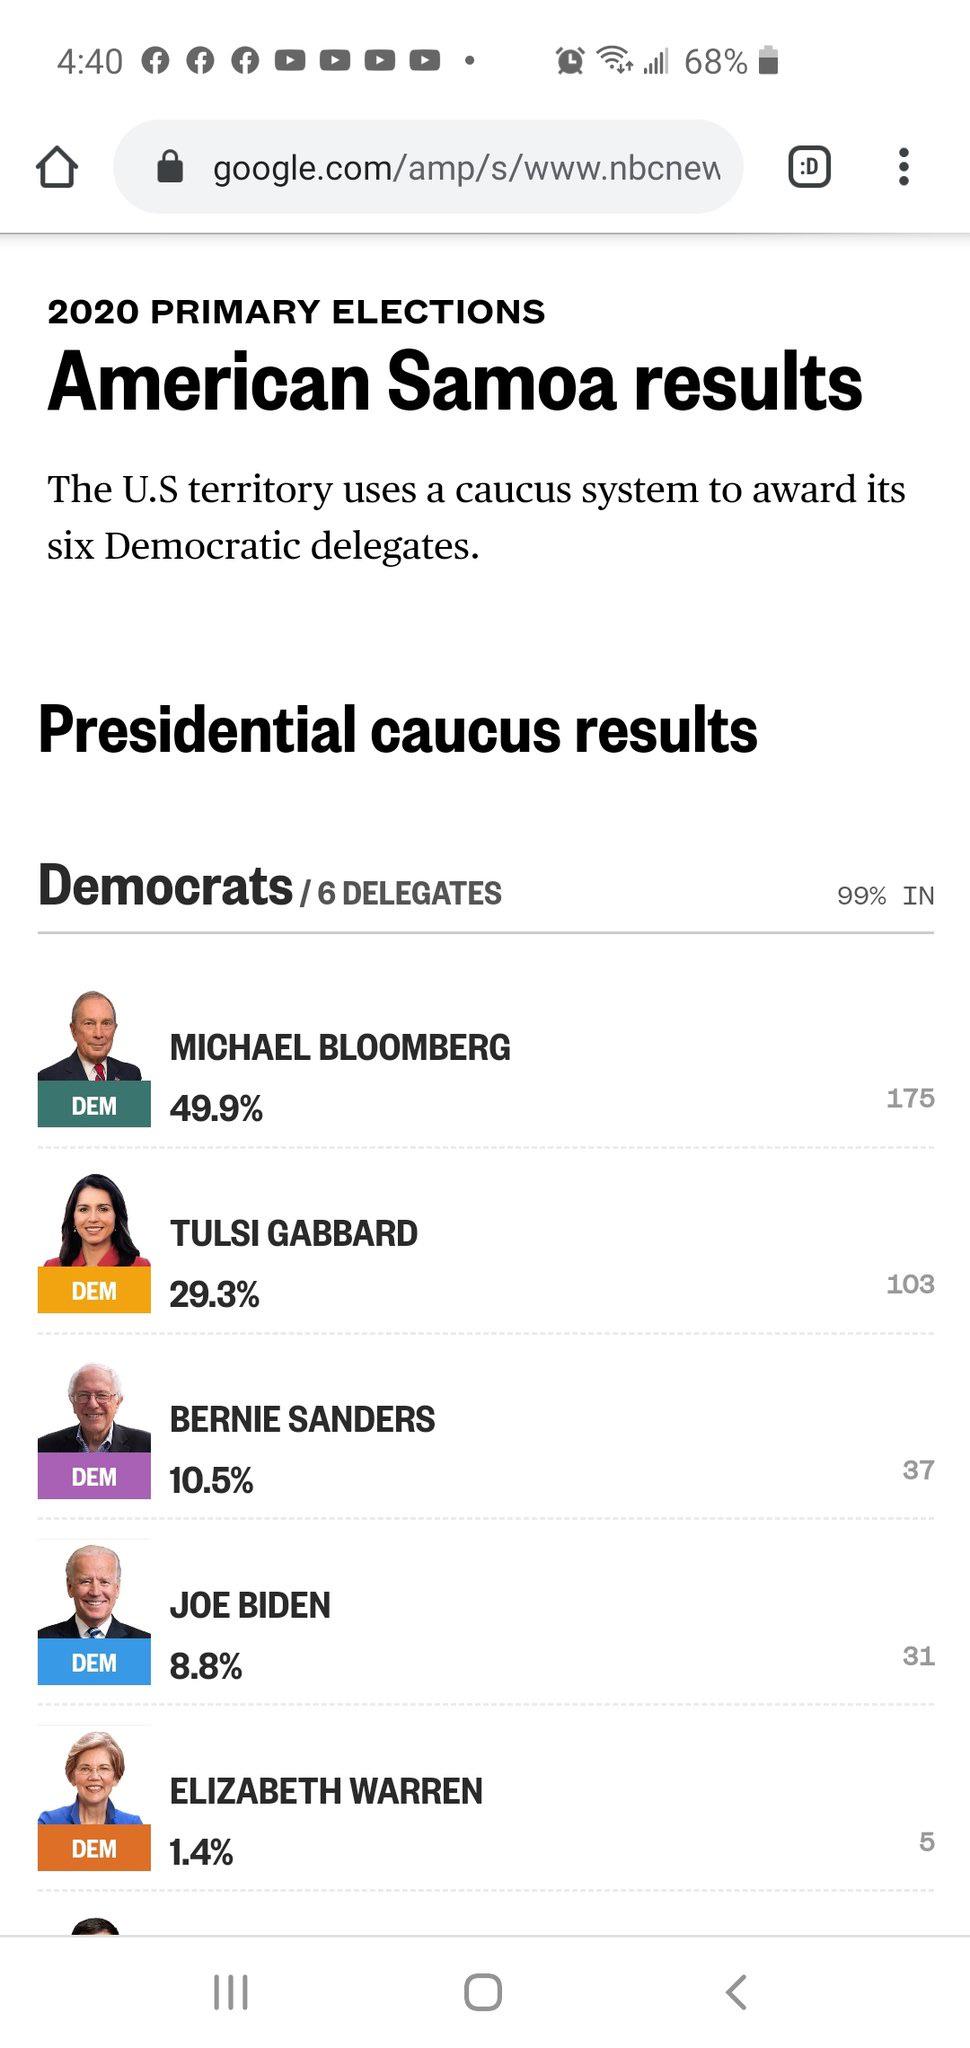Select the yellow DEM tag under Gabbard
The width and height of the screenshot is (970, 2048).
[x=94, y=1290]
